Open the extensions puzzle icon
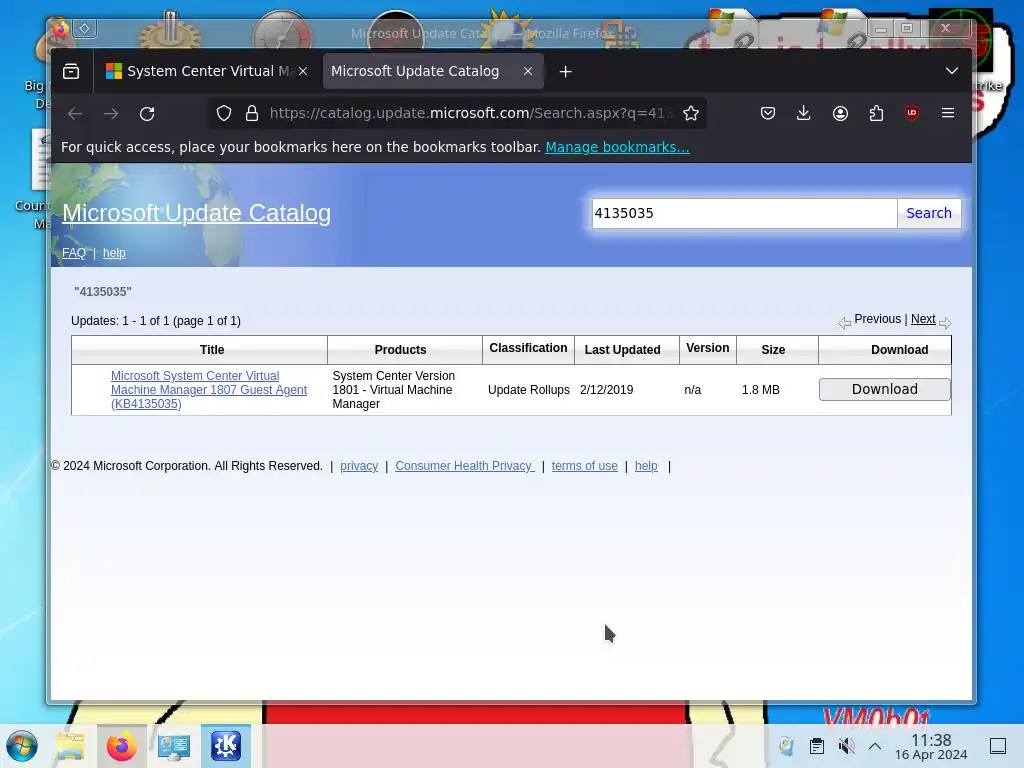1024x768 pixels. pyautogui.click(x=876, y=113)
